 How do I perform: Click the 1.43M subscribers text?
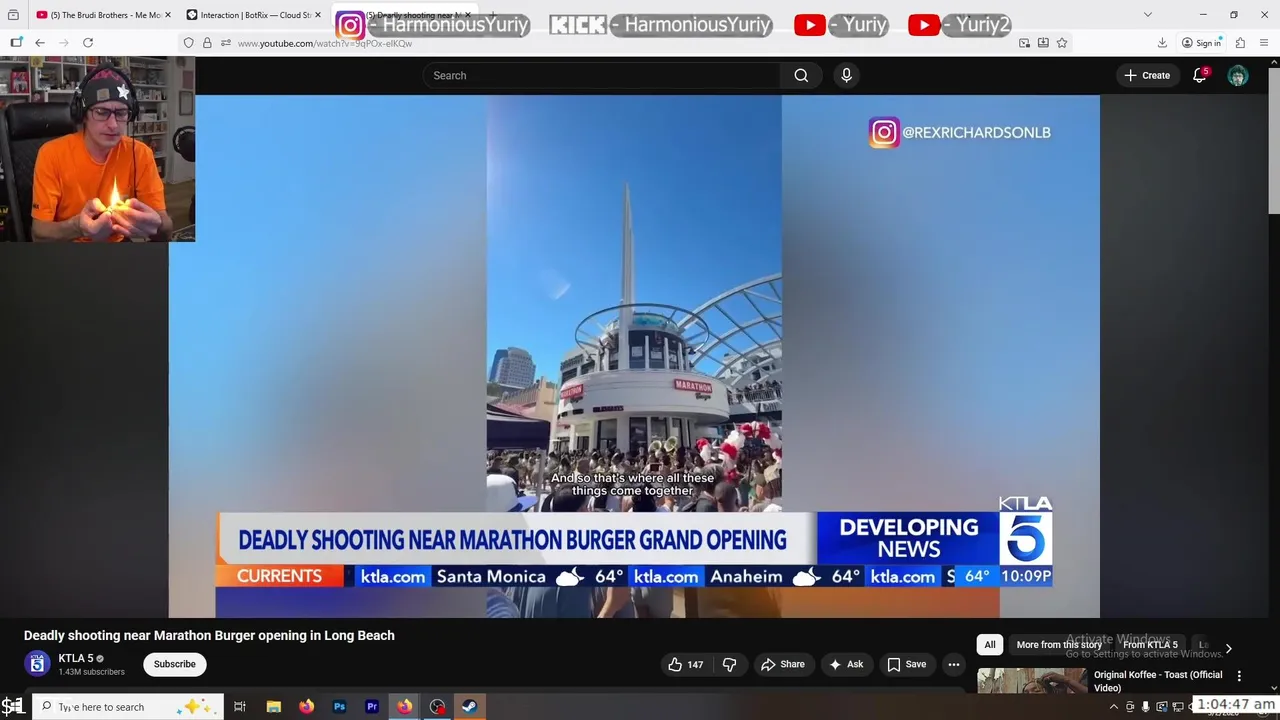pyautogui.click(x=91, y=672)
